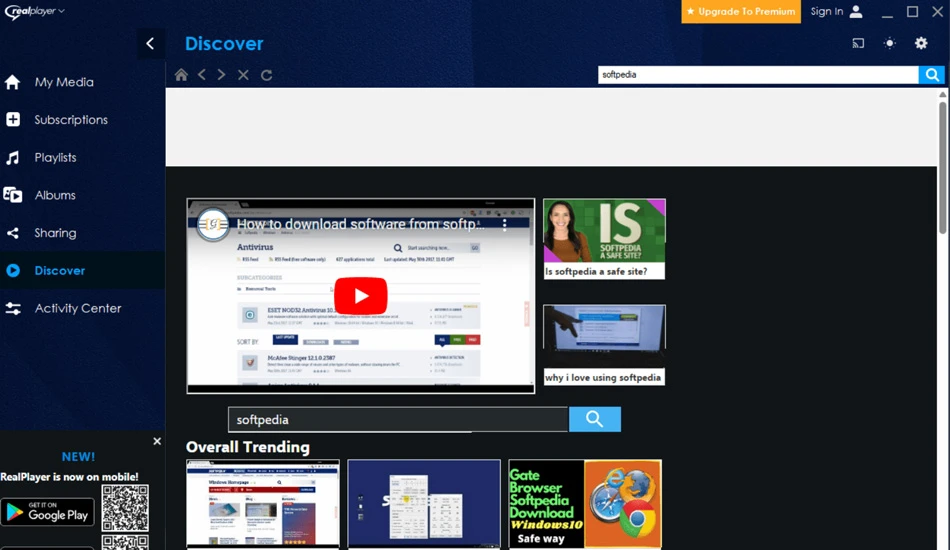Reload the Discover page
This screenshot has width=950, height=550.
click(x=266, y=75)
